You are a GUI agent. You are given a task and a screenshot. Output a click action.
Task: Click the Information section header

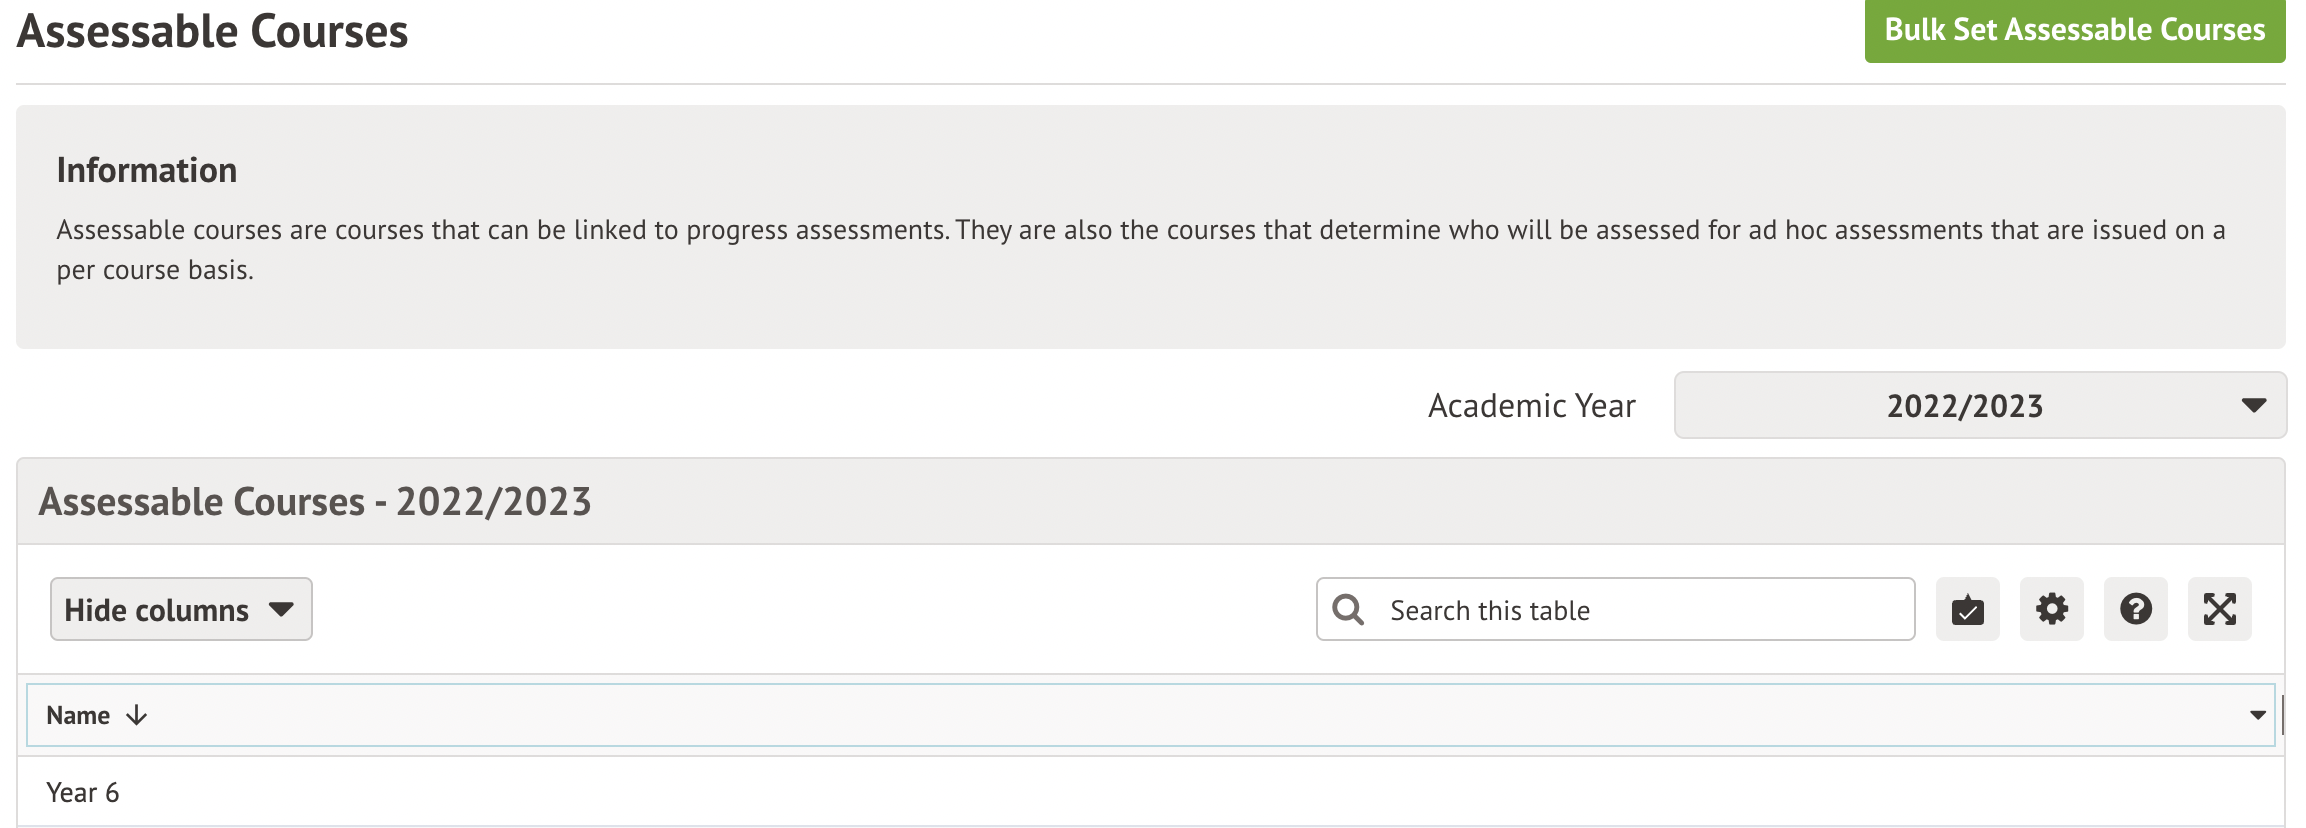point(147,170)
